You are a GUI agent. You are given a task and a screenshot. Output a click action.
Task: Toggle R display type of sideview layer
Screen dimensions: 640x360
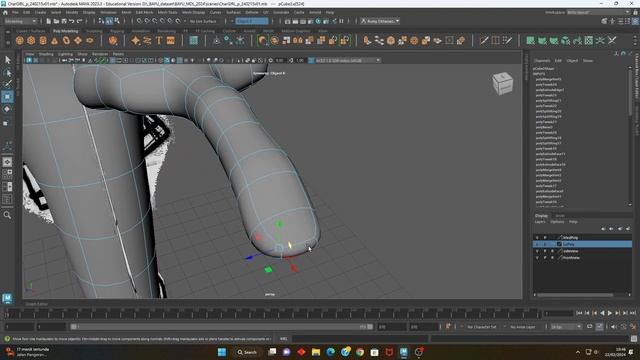552,251
